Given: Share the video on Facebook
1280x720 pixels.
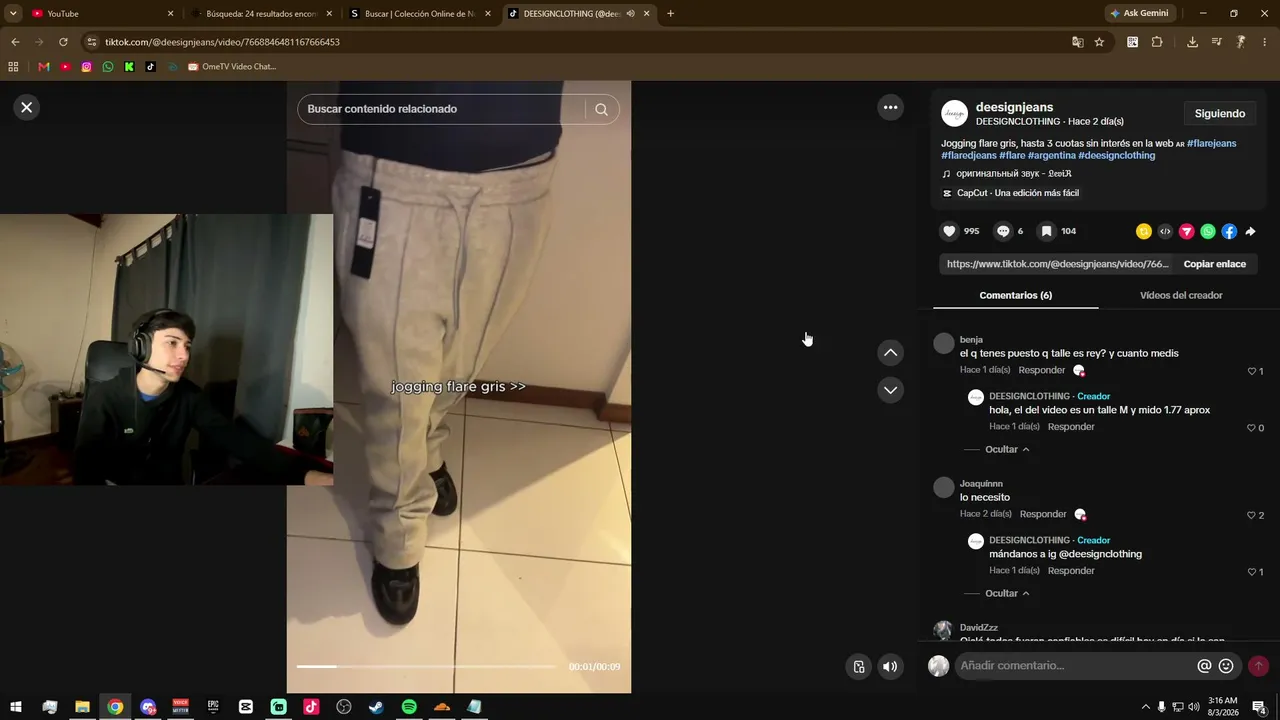Looking at the screenshot, I should (1229, 231).
